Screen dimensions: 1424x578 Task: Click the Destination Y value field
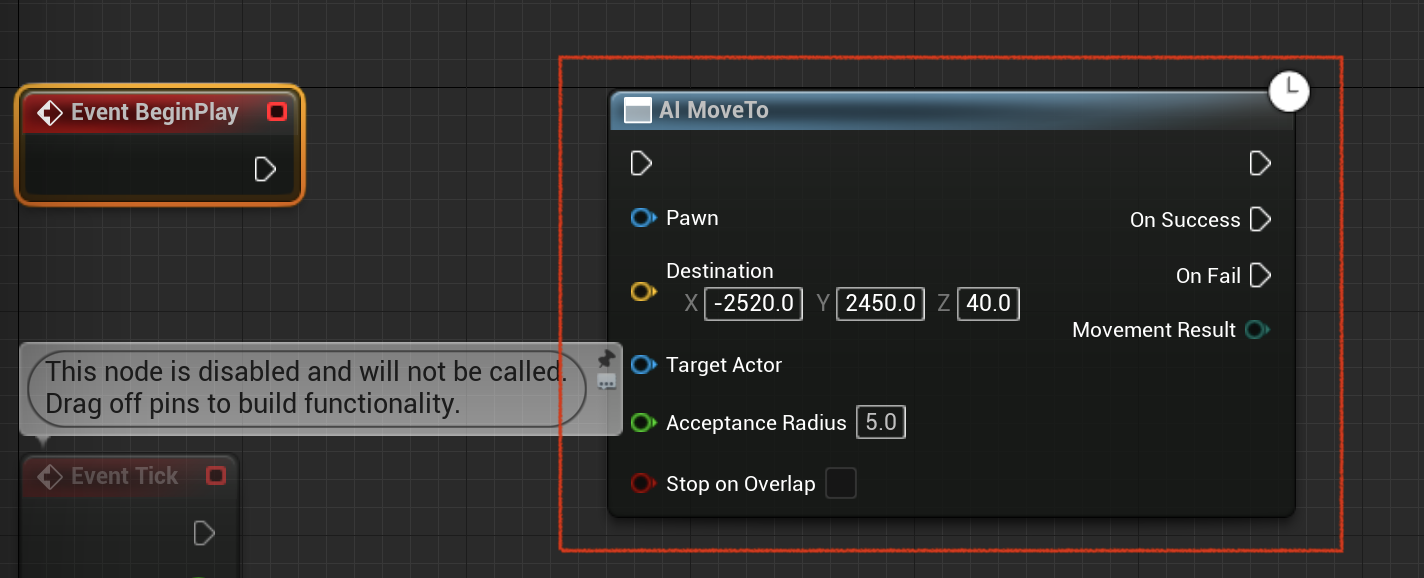pos(881,303)
